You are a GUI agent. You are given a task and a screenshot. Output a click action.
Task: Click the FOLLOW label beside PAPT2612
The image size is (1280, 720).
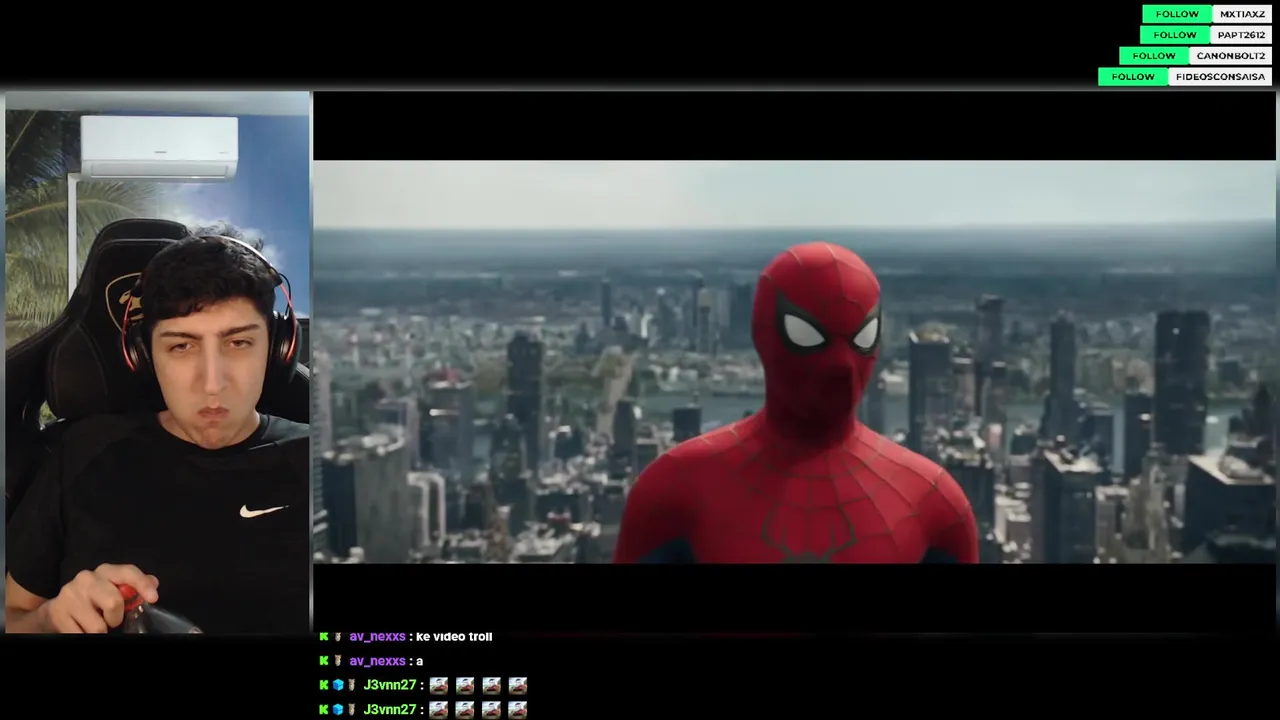point(1174,35)
